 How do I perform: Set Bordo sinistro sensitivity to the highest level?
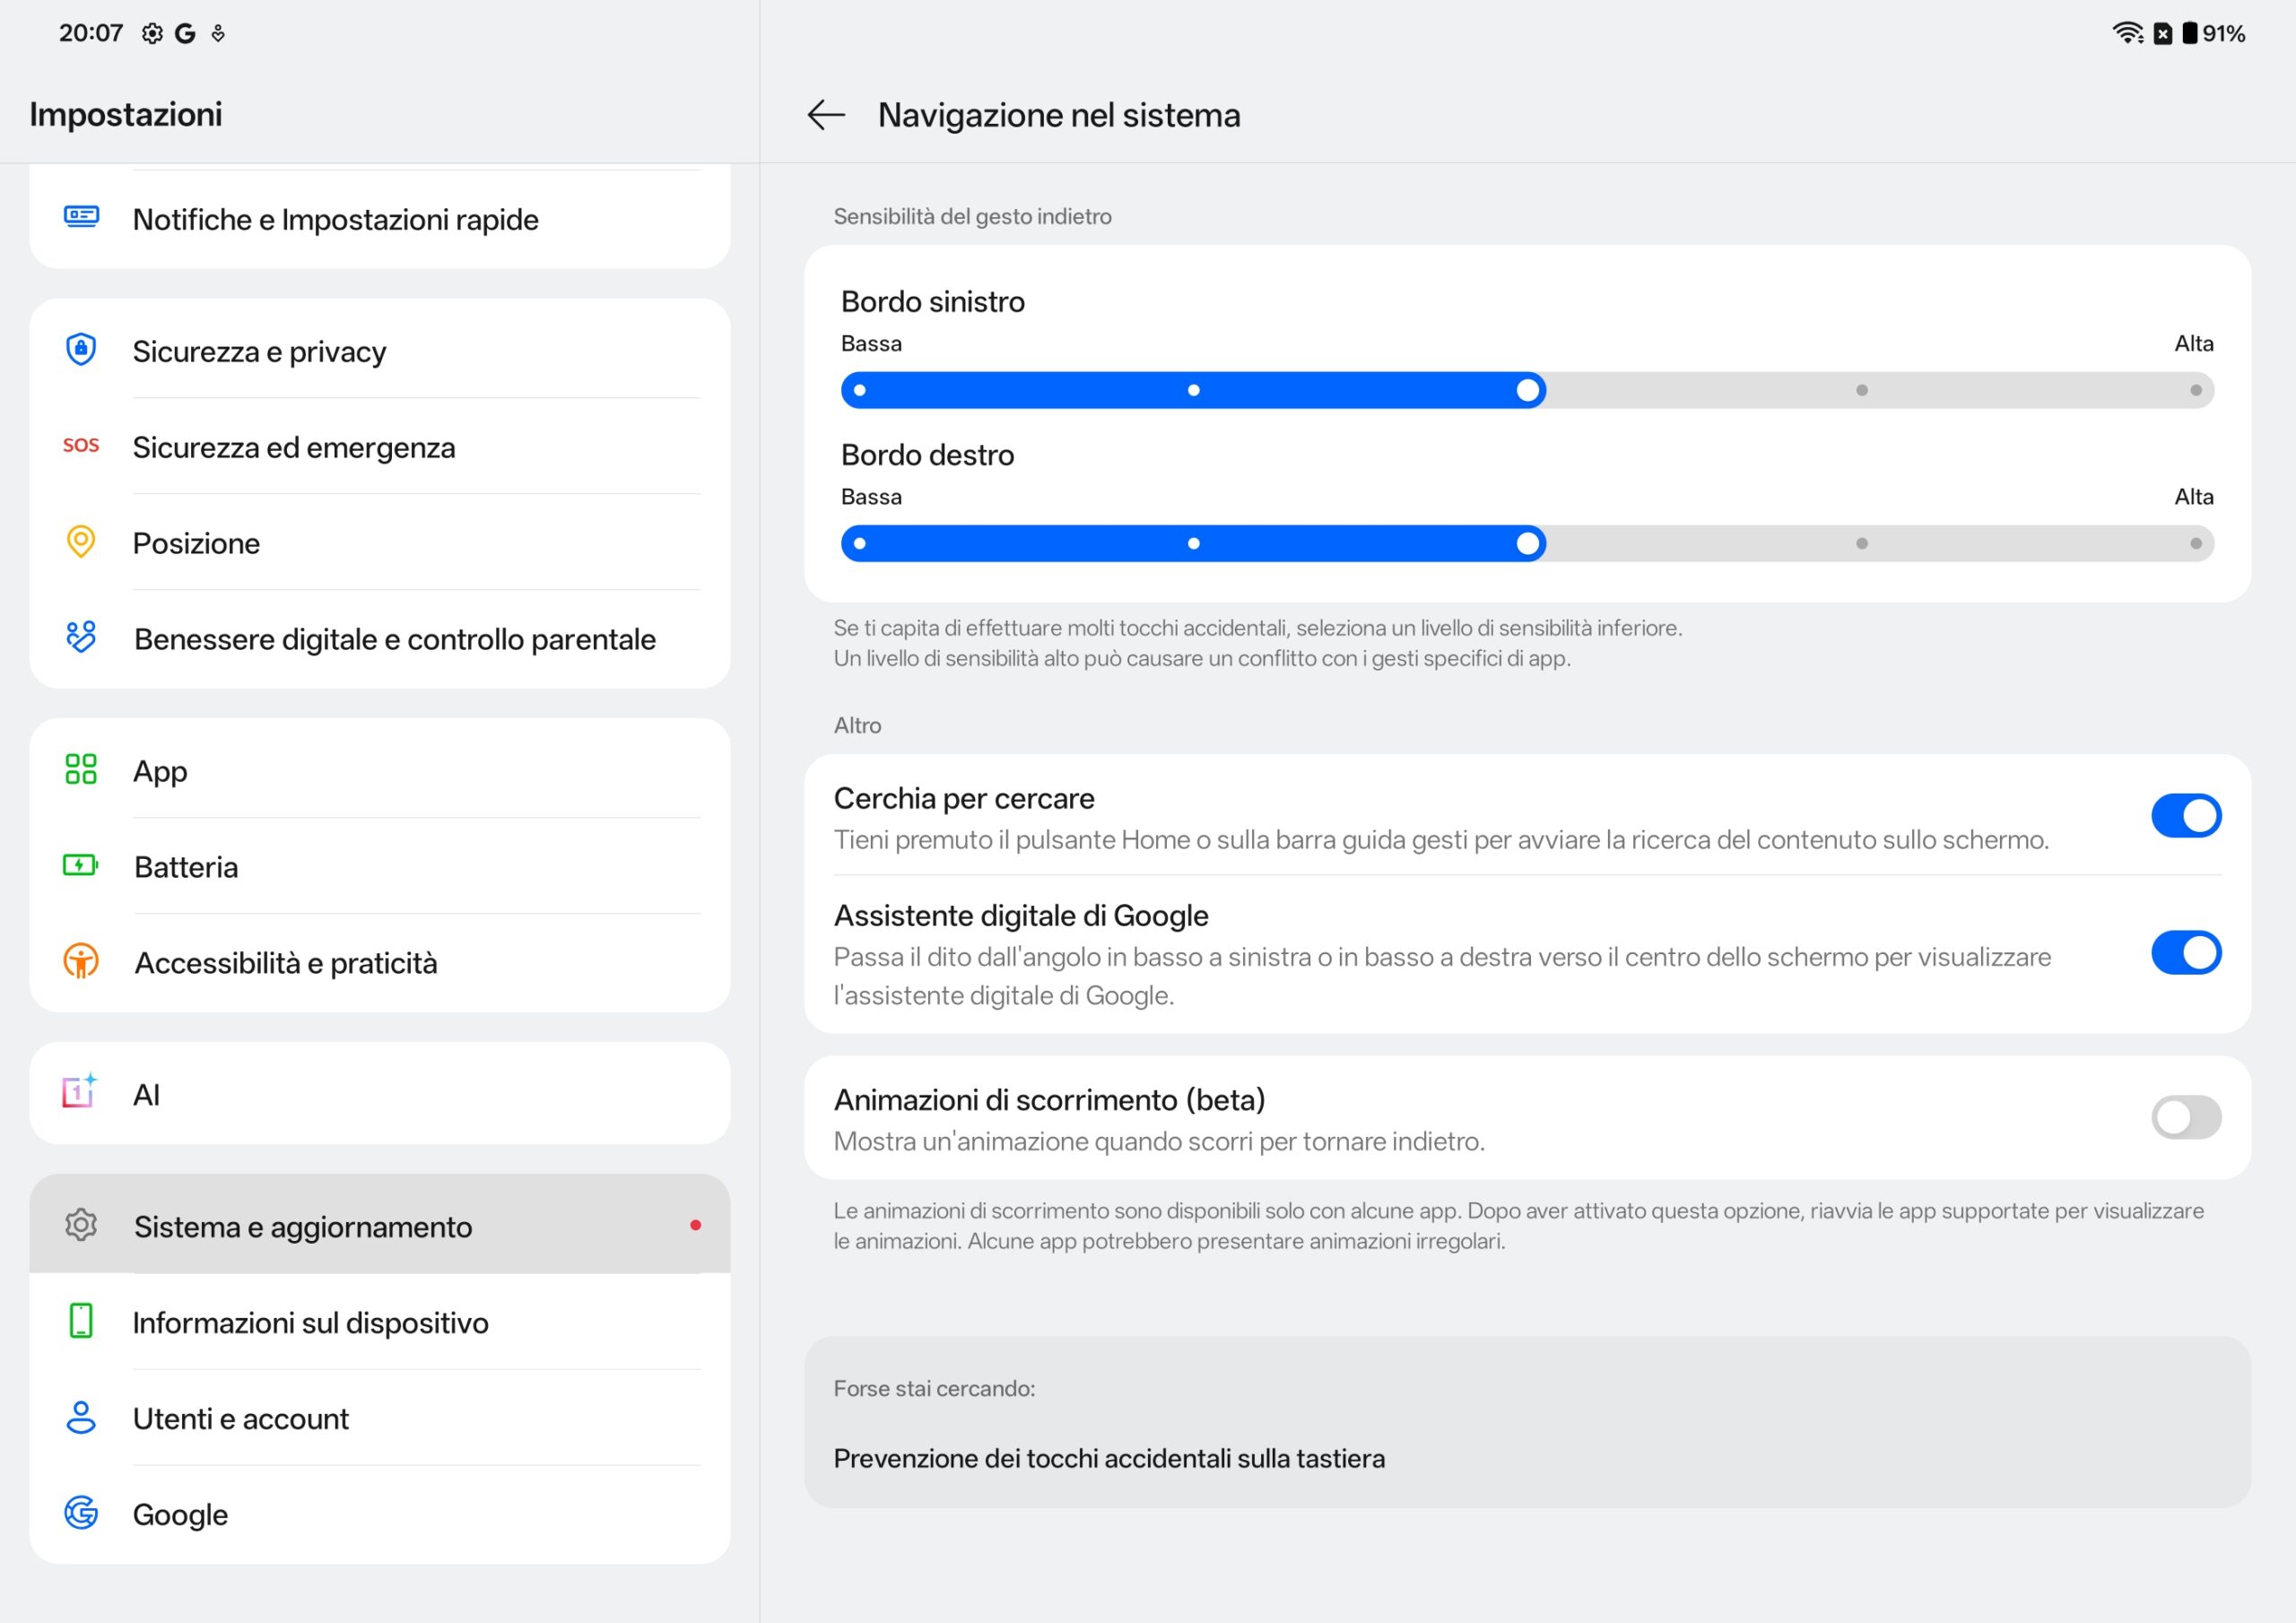2195,390
